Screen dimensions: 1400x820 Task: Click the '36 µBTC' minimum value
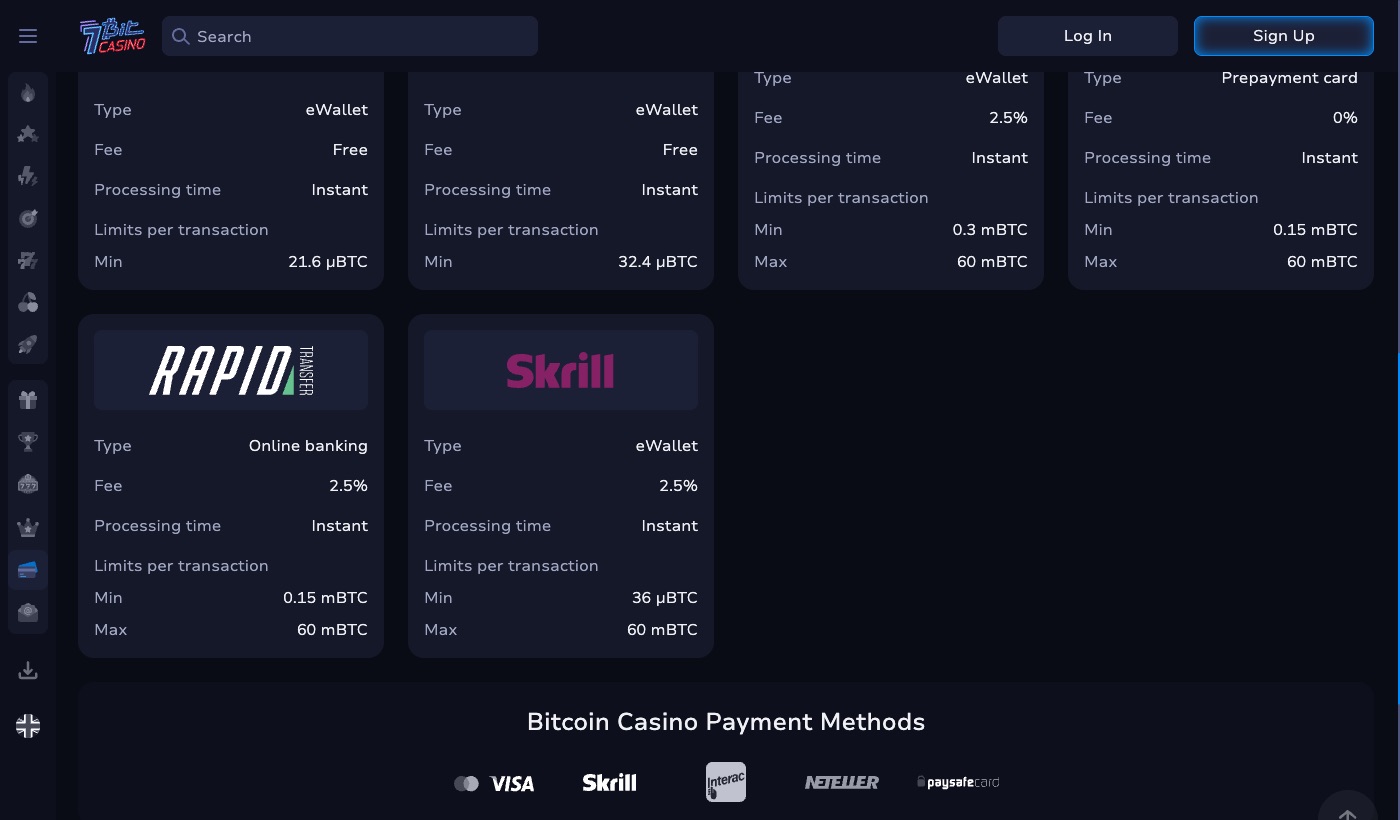(x=665, y=598)
